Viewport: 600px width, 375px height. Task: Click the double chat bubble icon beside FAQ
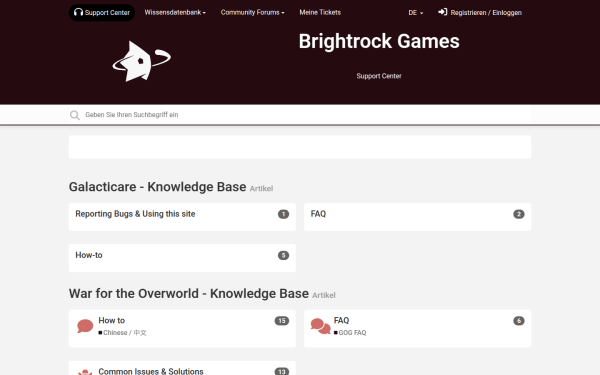320,326
